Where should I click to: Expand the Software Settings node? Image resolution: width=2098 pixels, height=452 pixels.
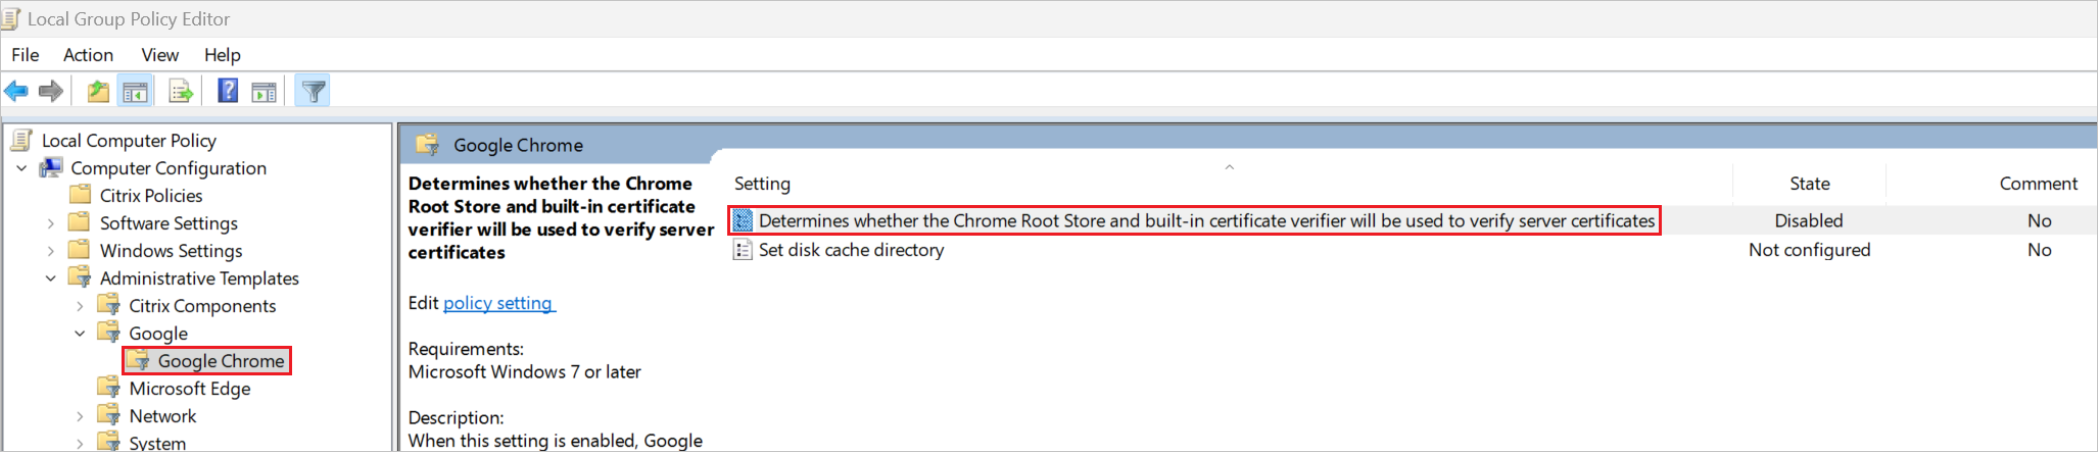(51, 224)
